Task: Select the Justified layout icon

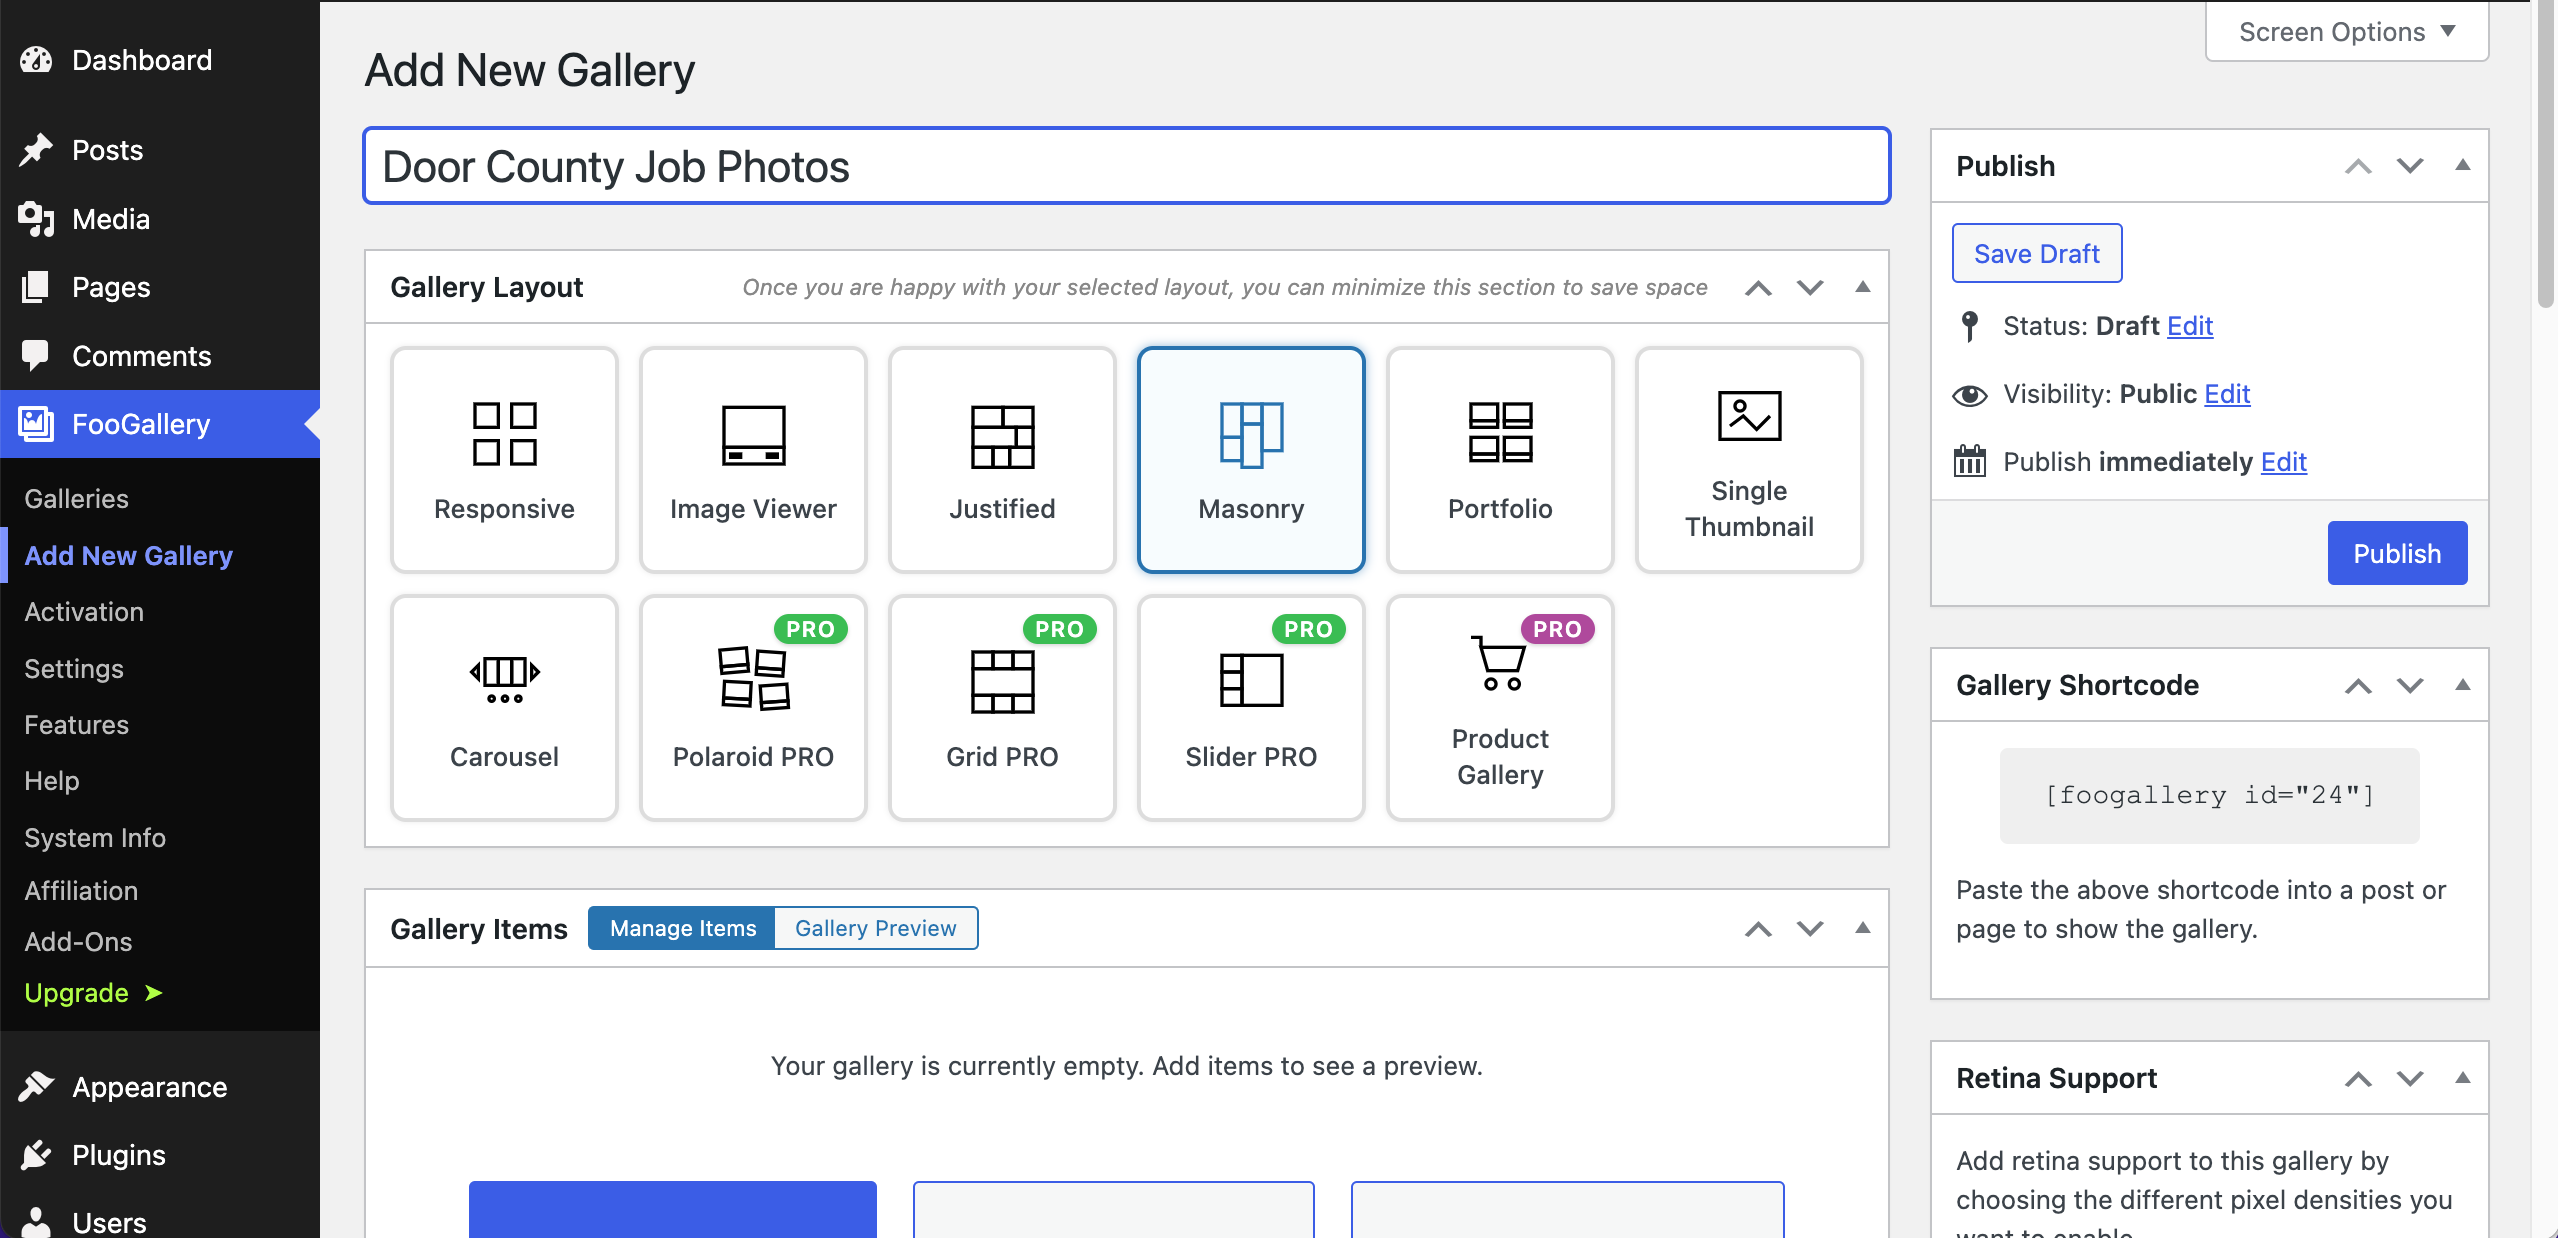Action: click(x=1001, y=437)
